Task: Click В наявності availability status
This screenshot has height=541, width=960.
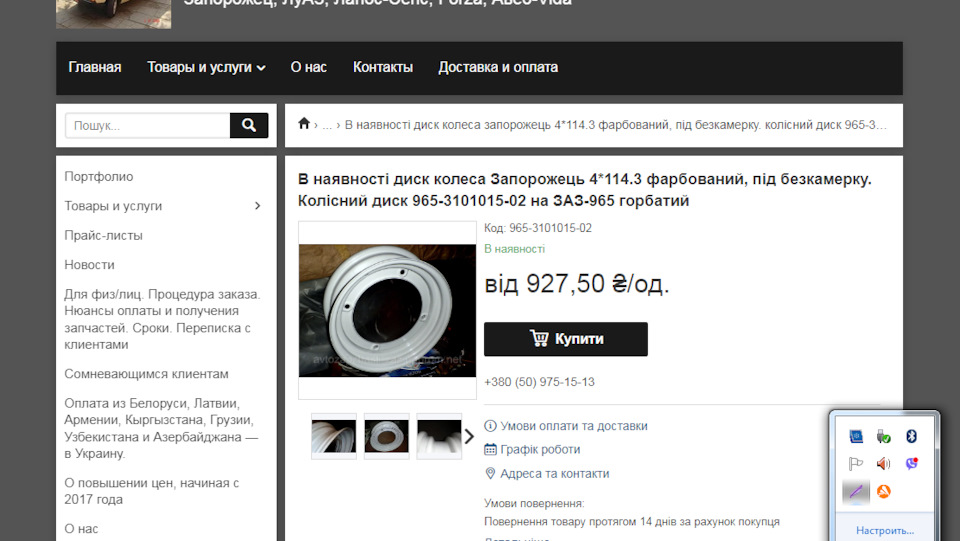Action: [x=514, y=248]
